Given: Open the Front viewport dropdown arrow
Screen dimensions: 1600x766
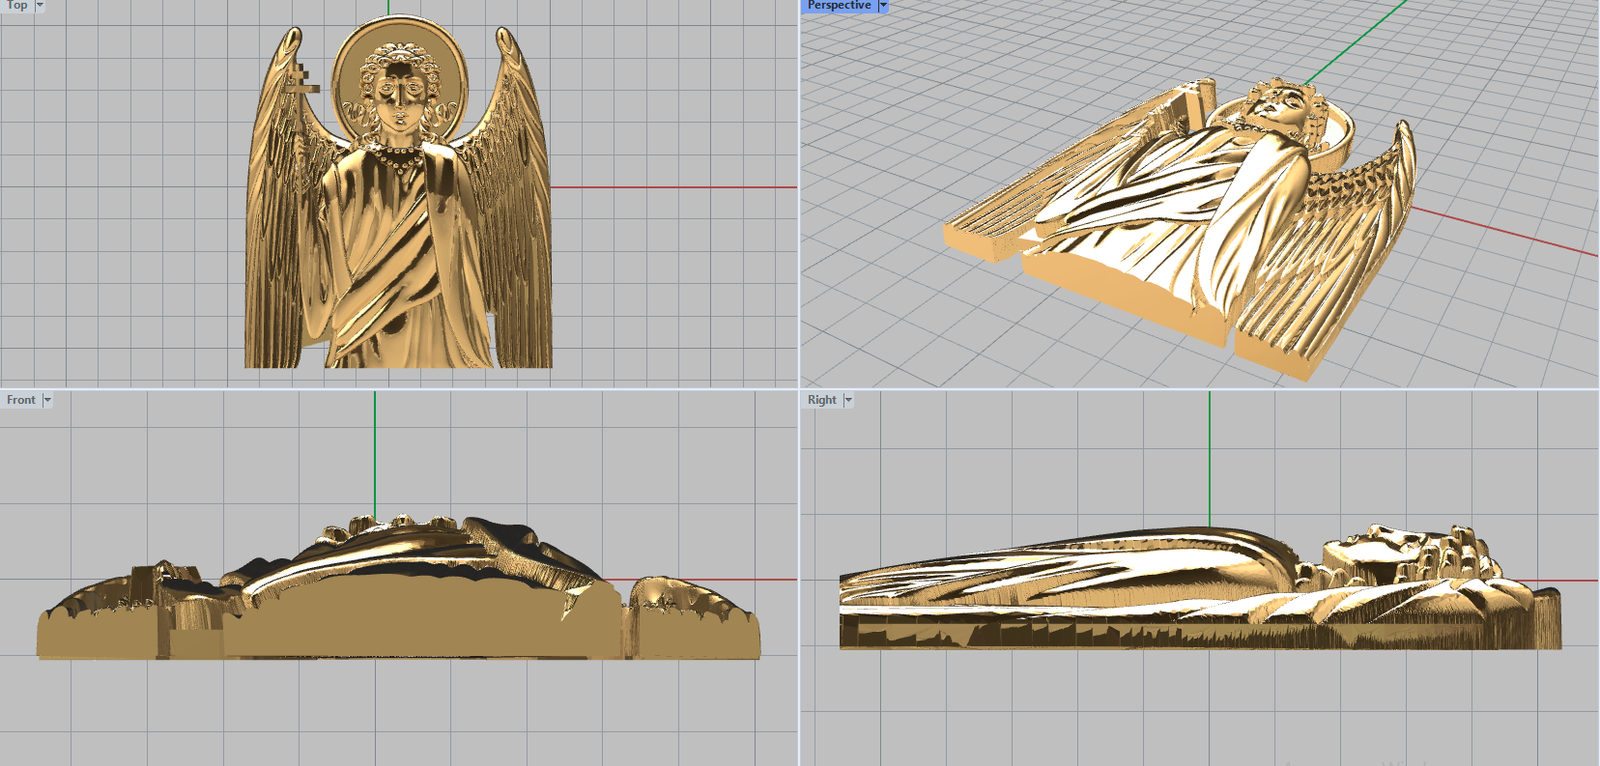Looking at the screenshot, I should [x=47, y=400].
